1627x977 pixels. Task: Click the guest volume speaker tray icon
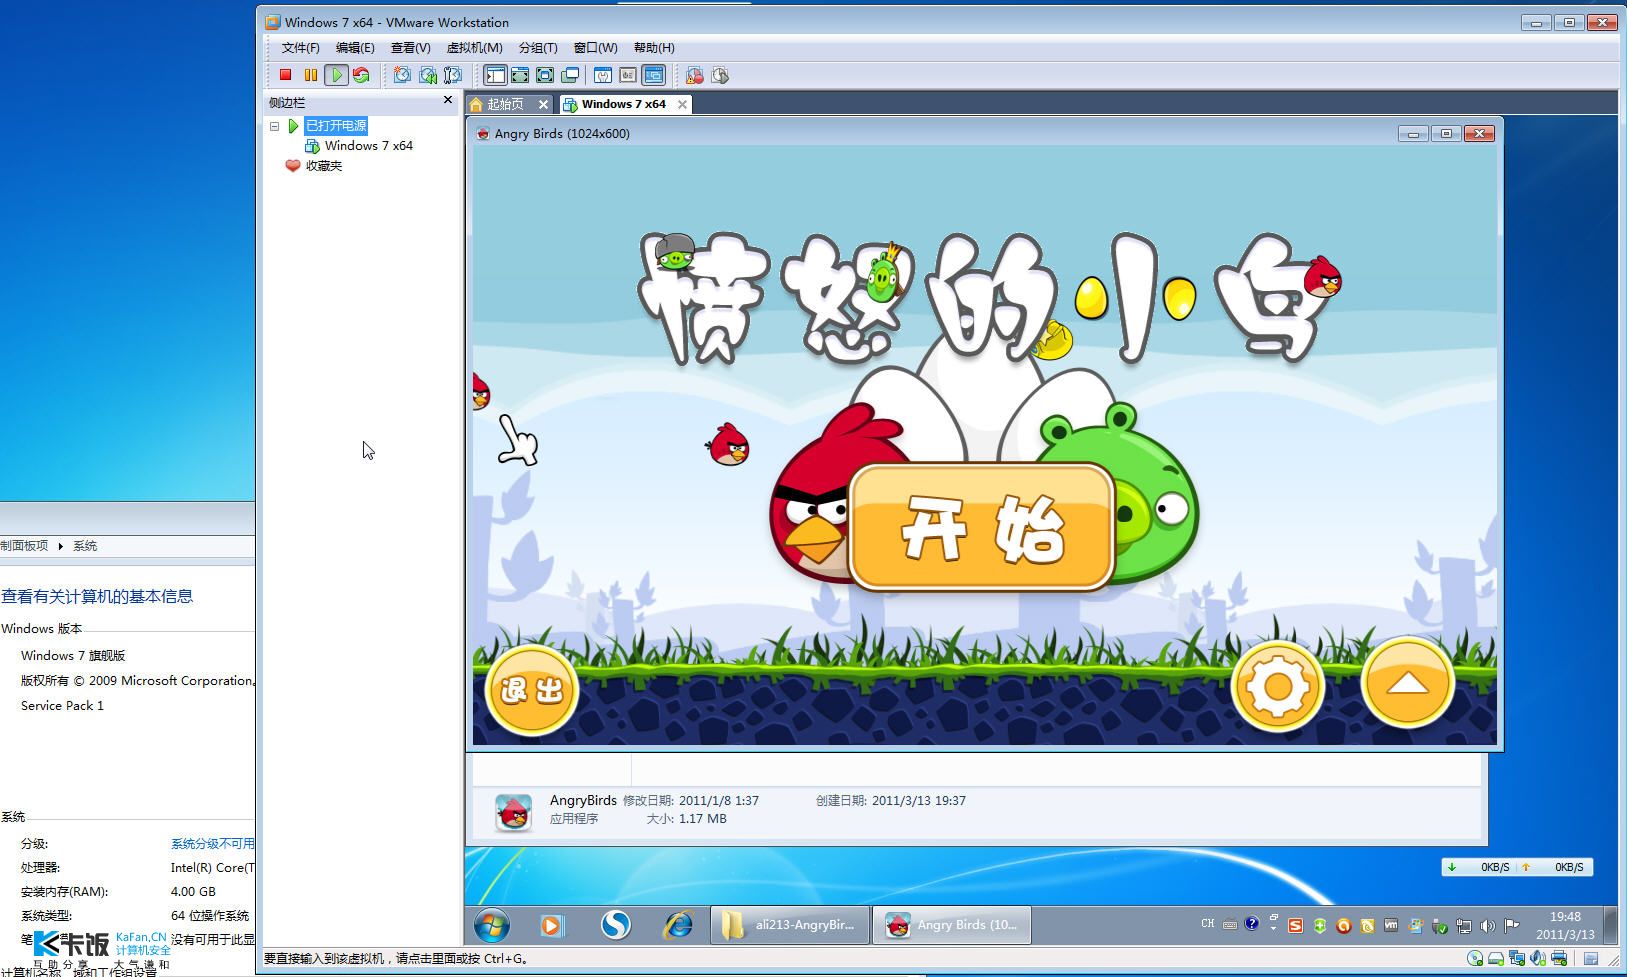point(1487,926)
